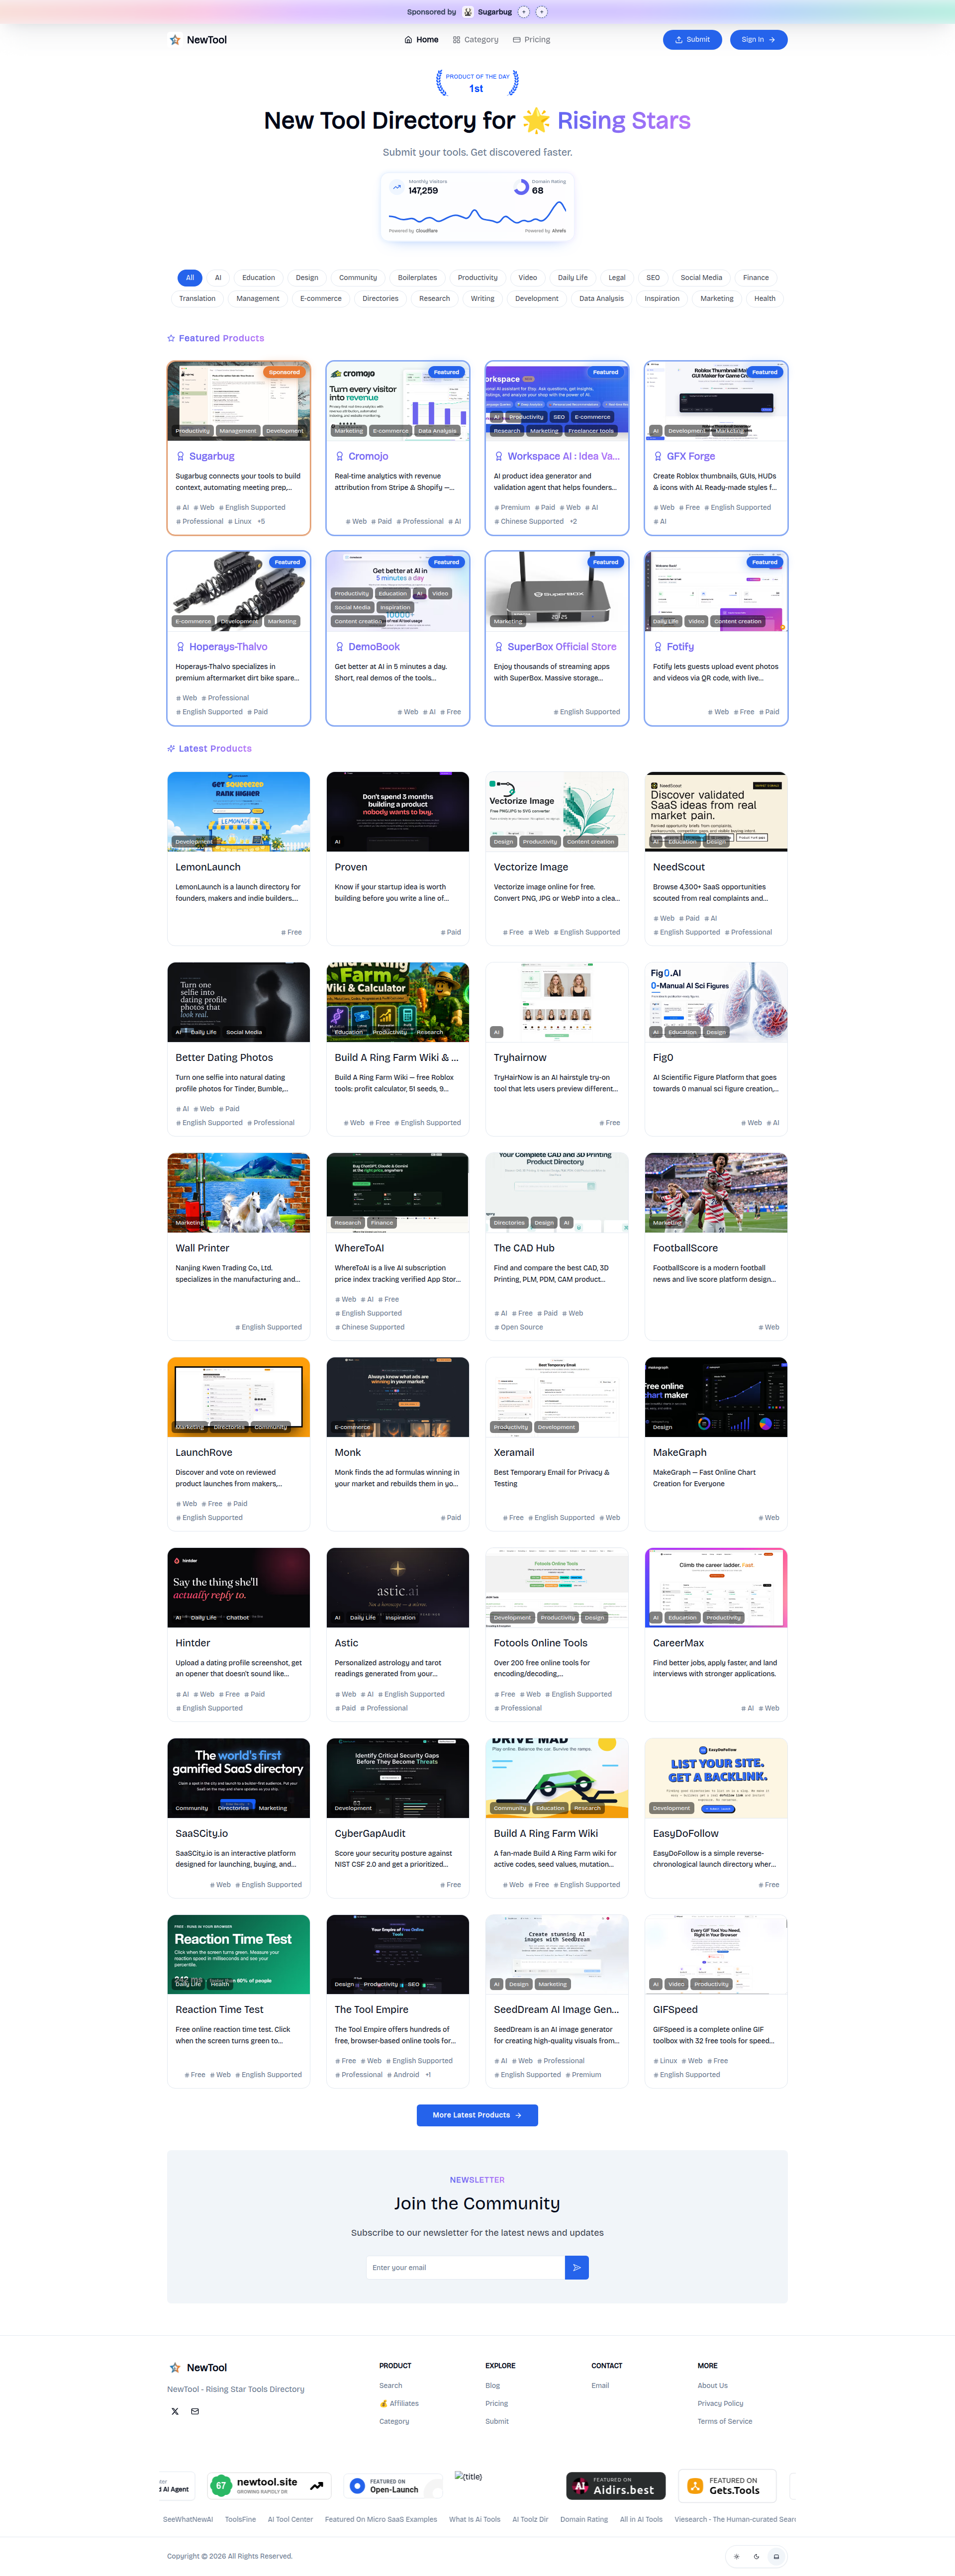The width and height of the screenshot is (955, 2576).
Task: Filter by the Boilerplates category chip
Action: pyautogui.click(x=417, y=278)
